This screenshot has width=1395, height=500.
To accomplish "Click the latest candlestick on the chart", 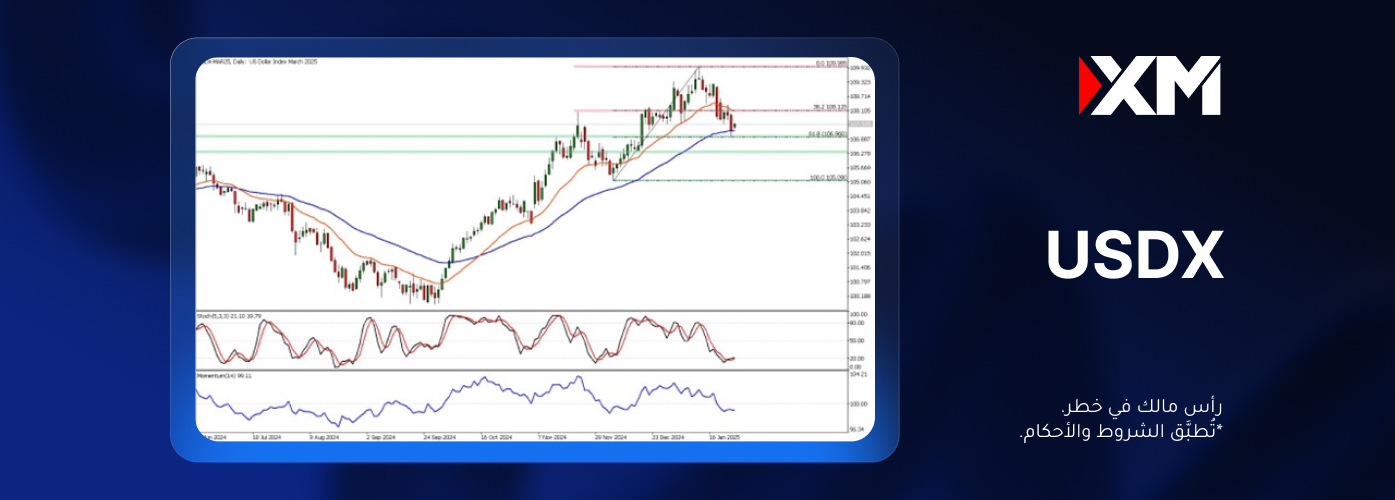I will point(734,124).
